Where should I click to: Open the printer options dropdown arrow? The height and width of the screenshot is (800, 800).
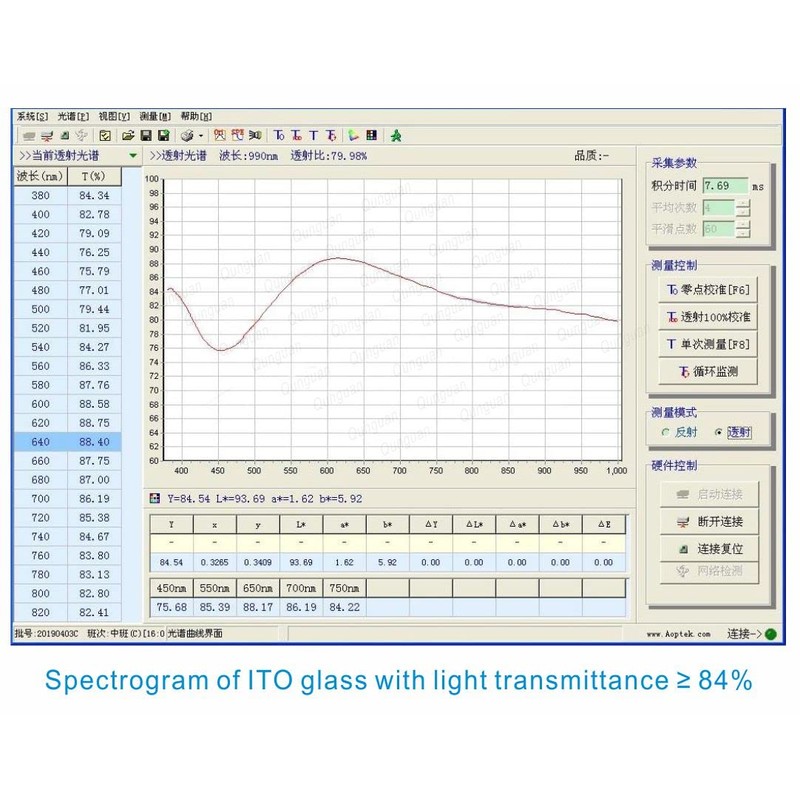[200, 135]
